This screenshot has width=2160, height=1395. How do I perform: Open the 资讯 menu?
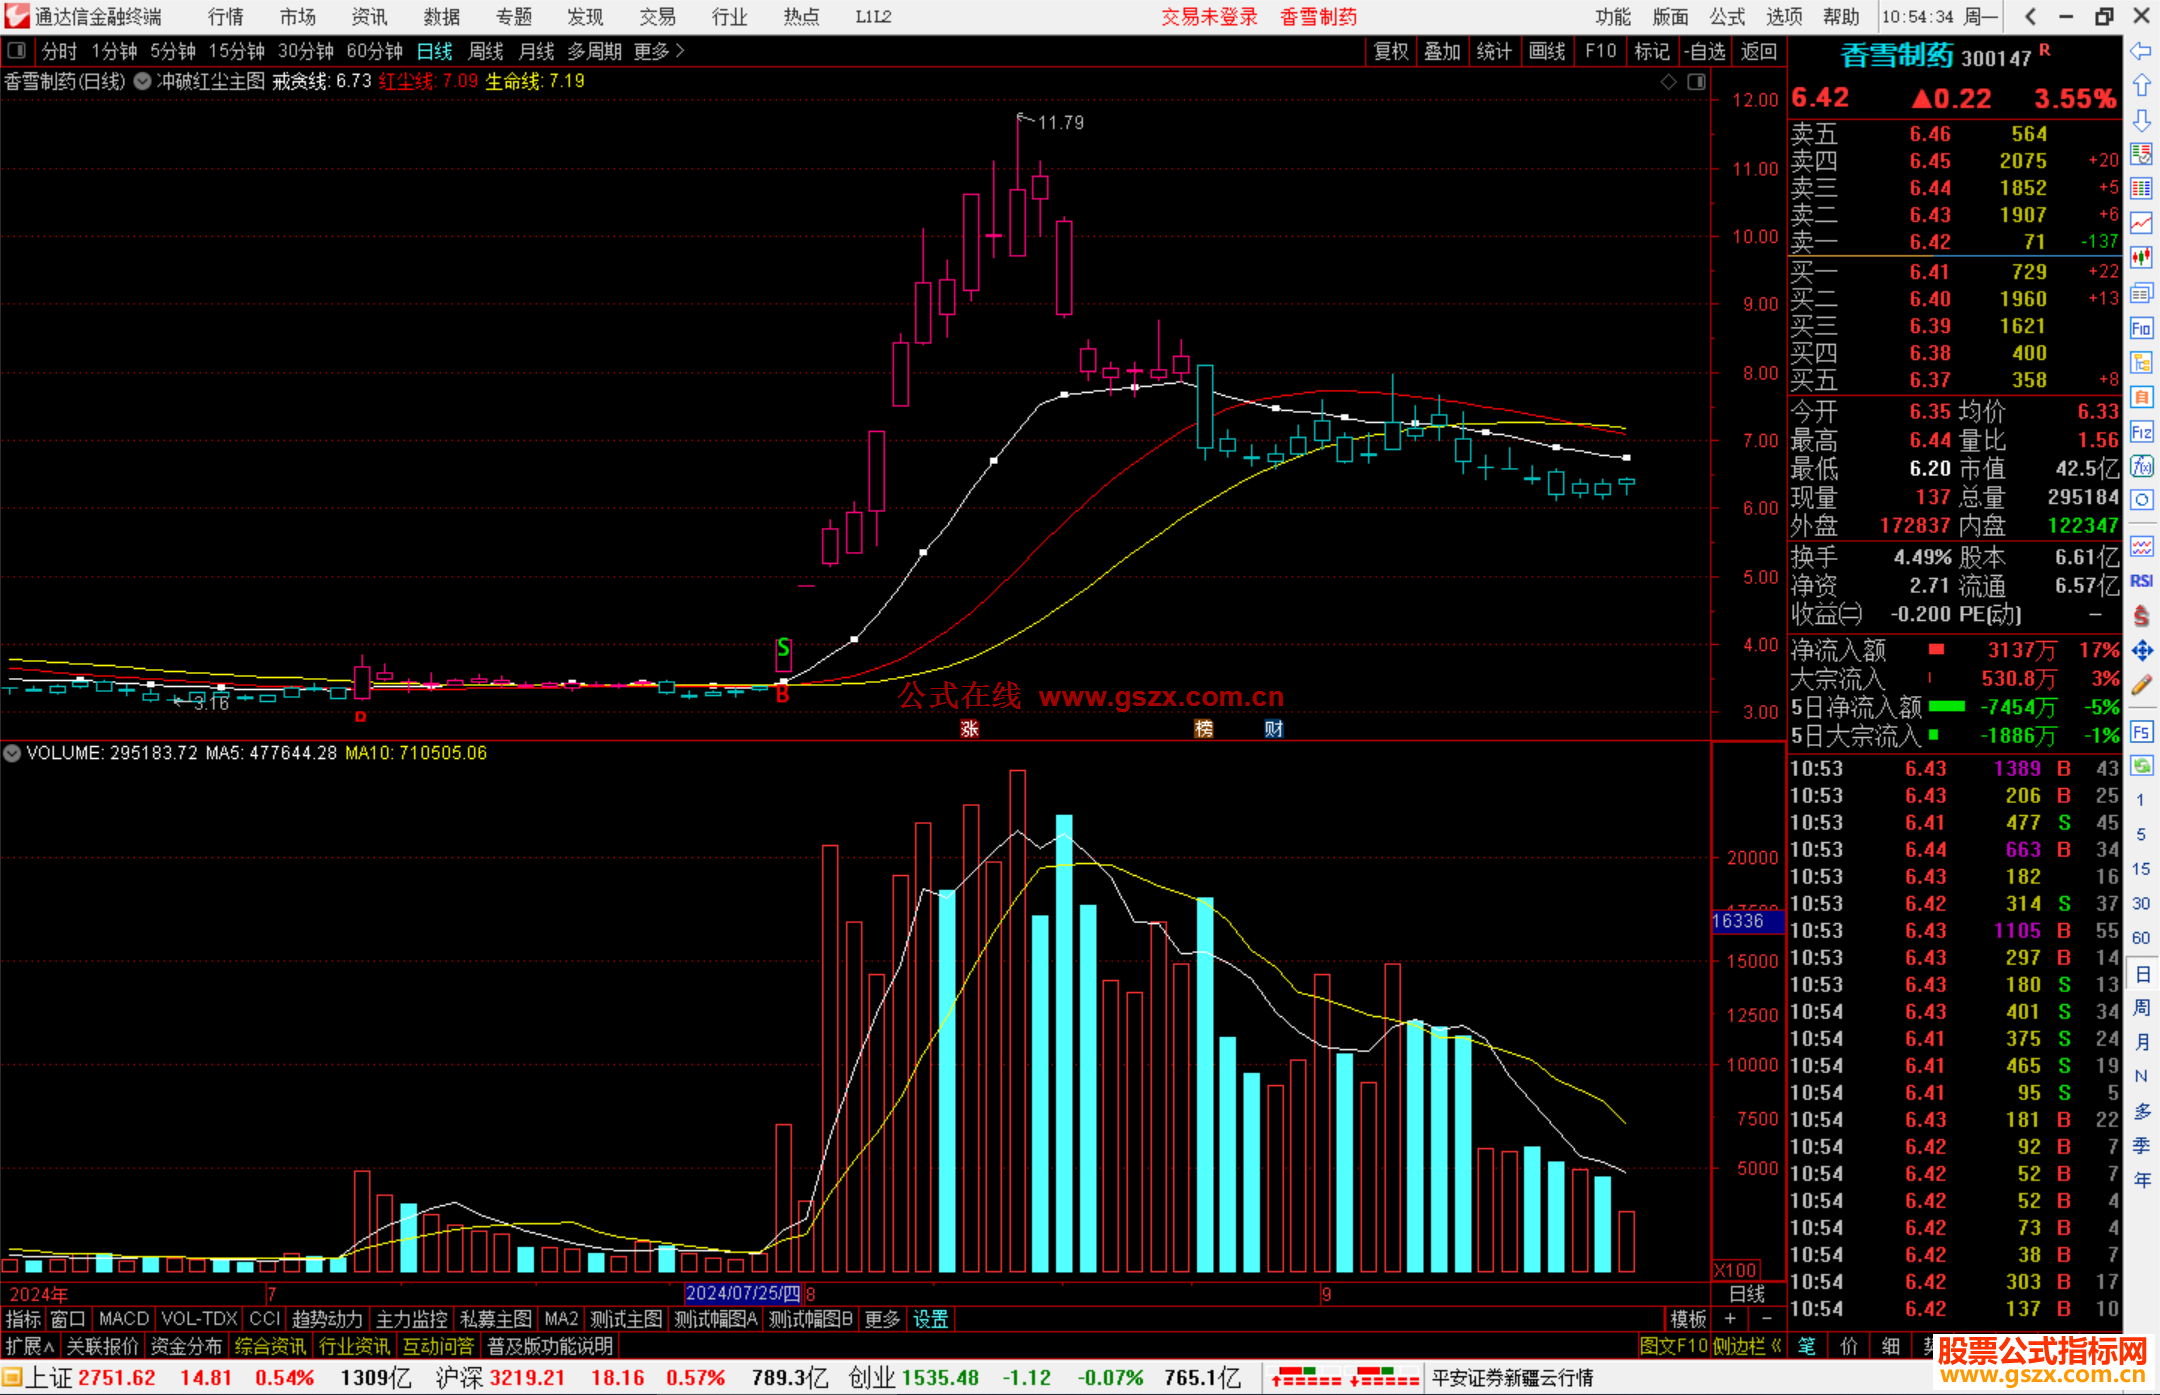coord(369,16)
